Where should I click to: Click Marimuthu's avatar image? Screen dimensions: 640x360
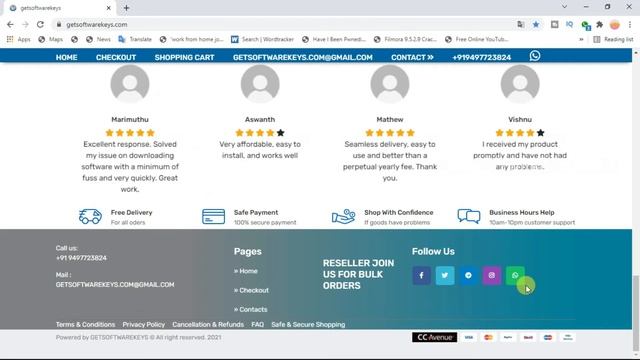(x=130, y=84)
